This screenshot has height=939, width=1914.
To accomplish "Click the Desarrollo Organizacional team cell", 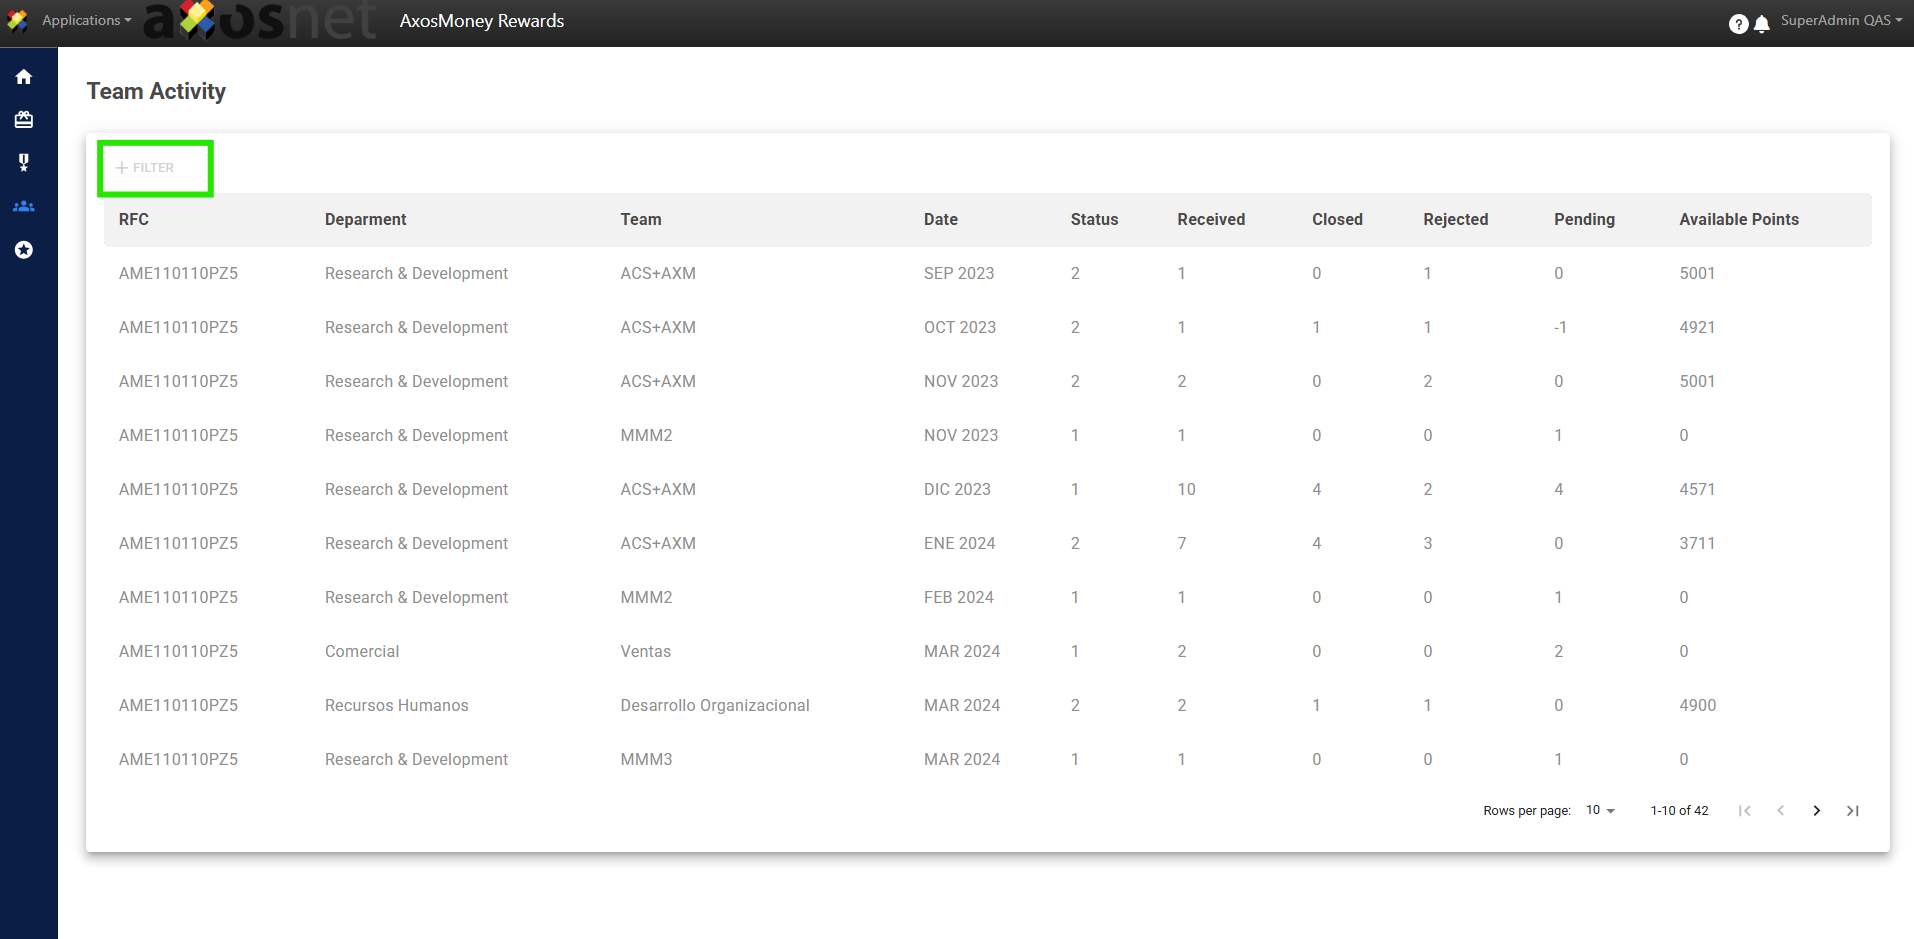I will 714,706.
